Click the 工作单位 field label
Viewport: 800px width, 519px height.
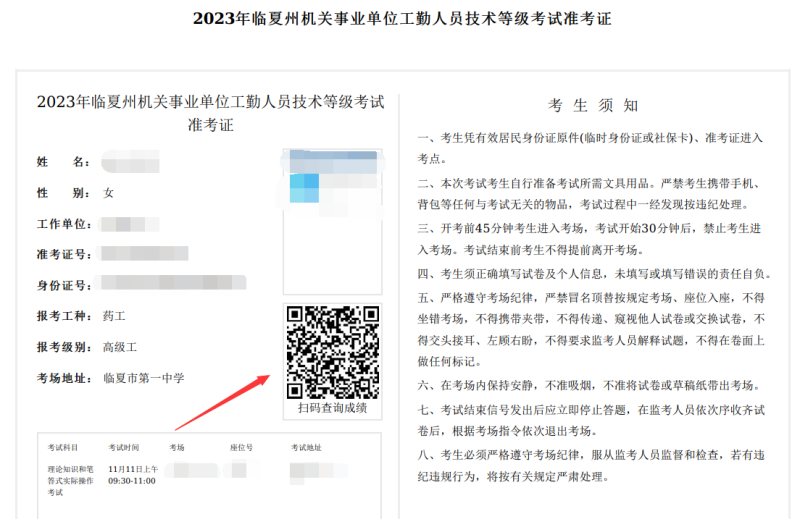click(63, 223)
